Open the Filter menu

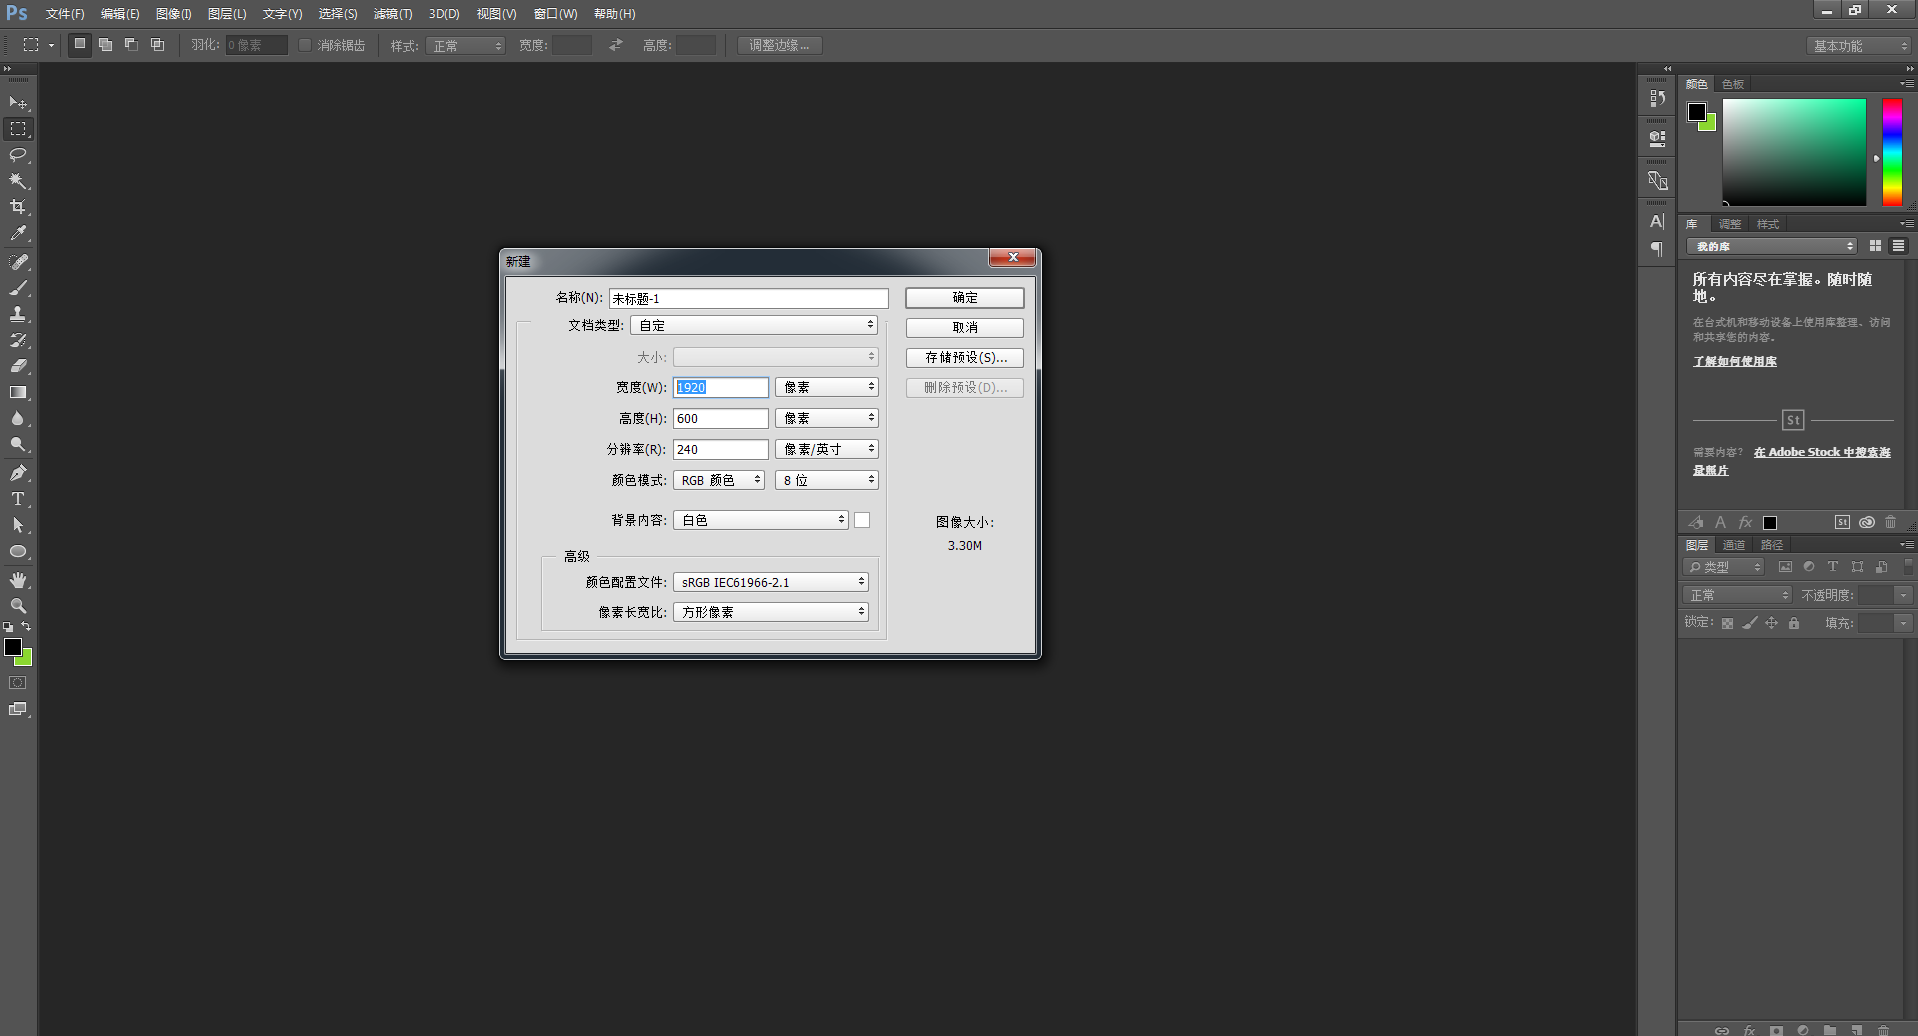click(392, 14)
